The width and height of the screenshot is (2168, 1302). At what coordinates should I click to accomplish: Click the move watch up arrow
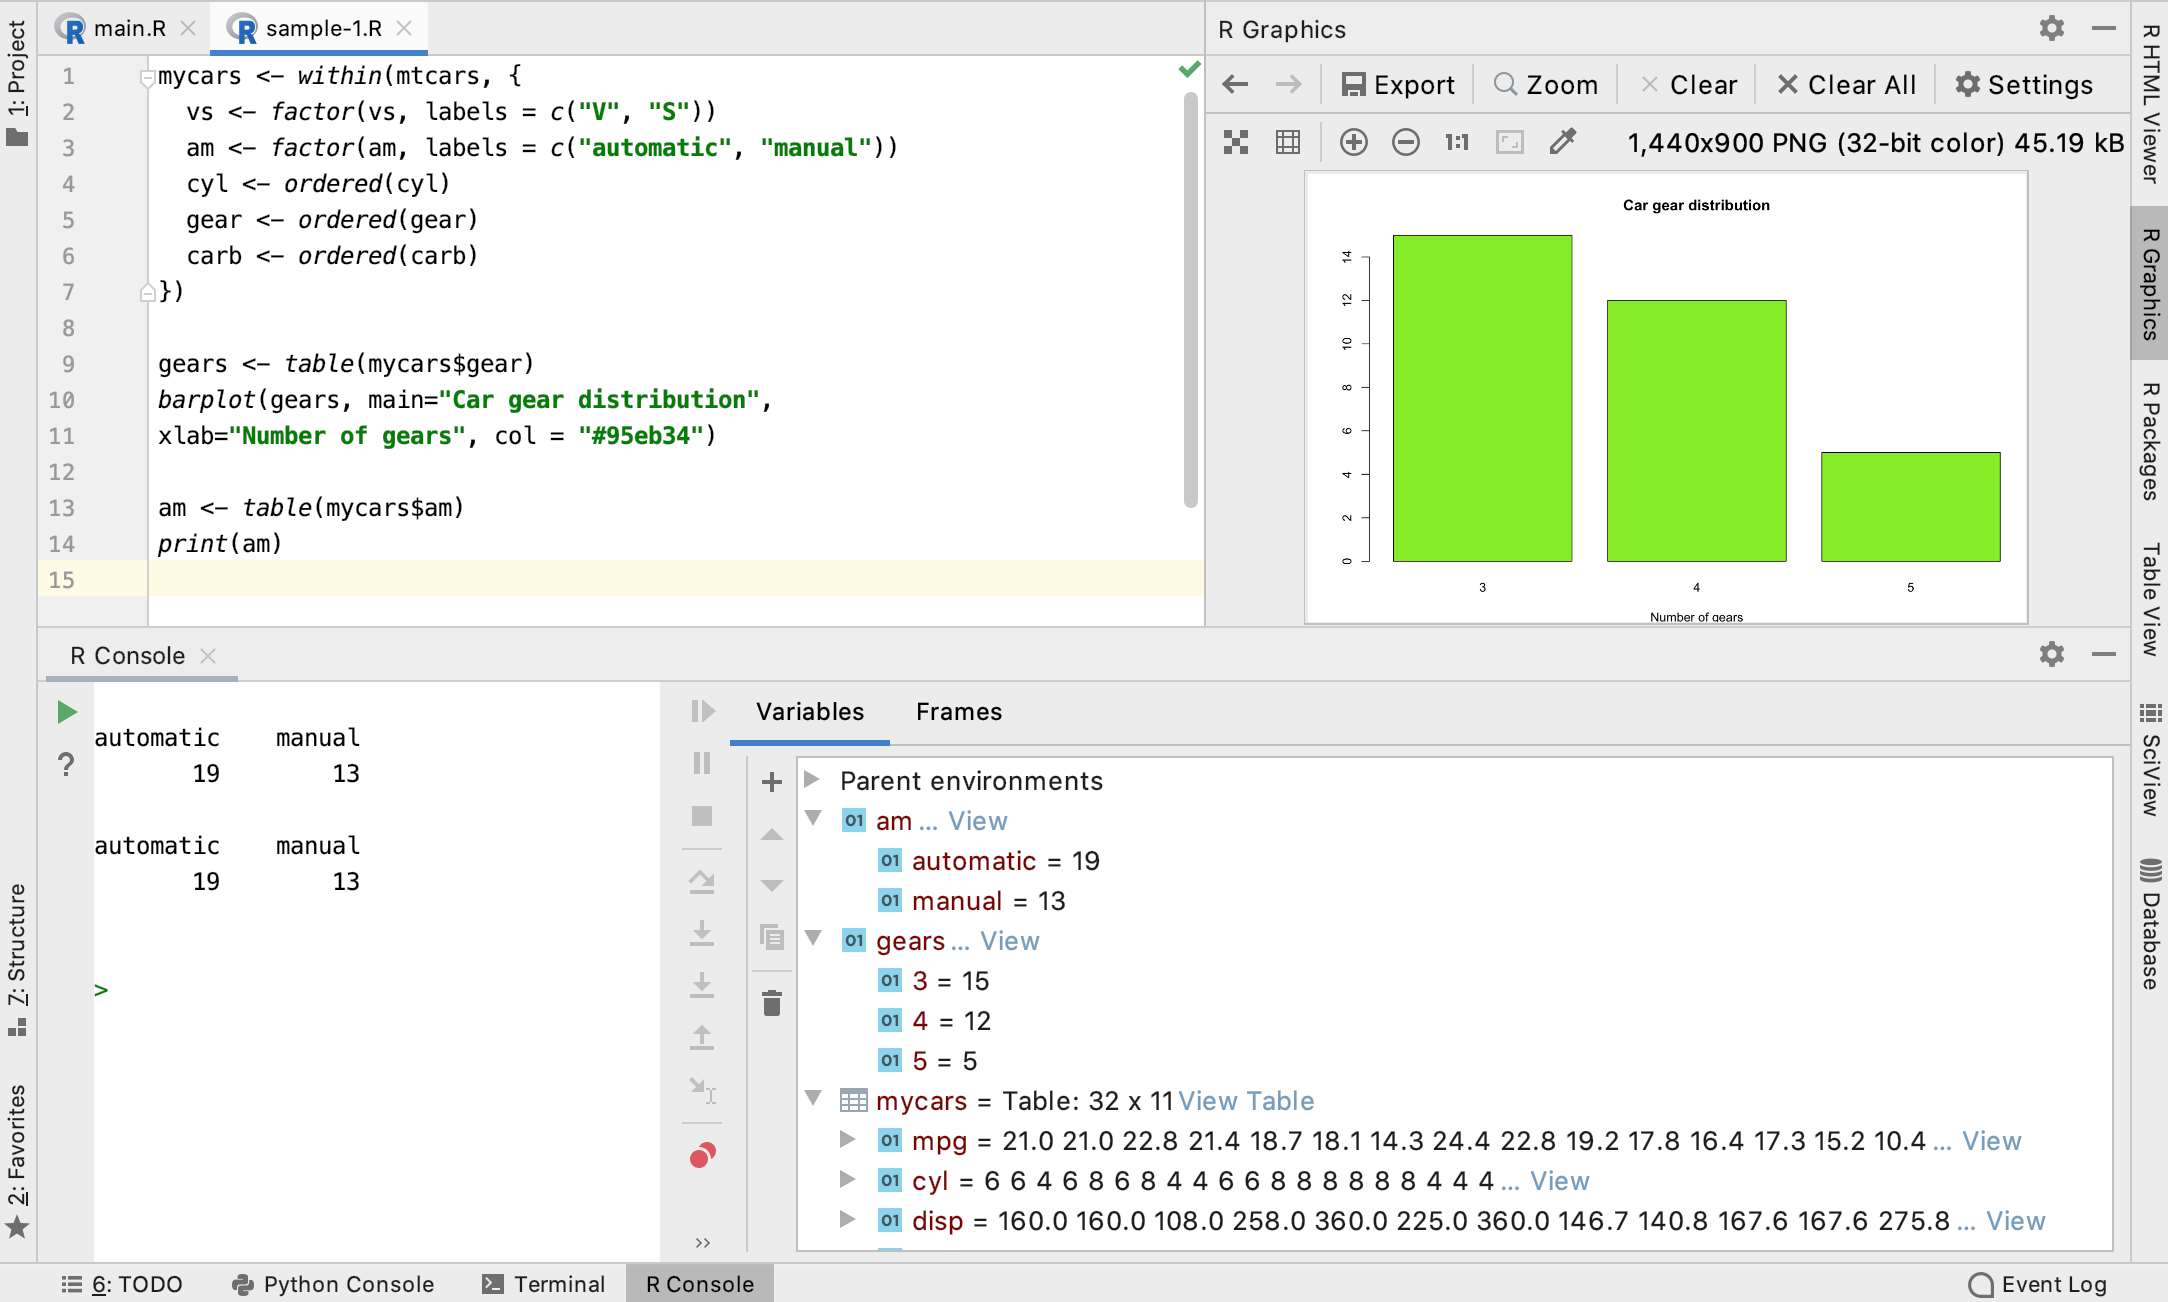[771, 835]
